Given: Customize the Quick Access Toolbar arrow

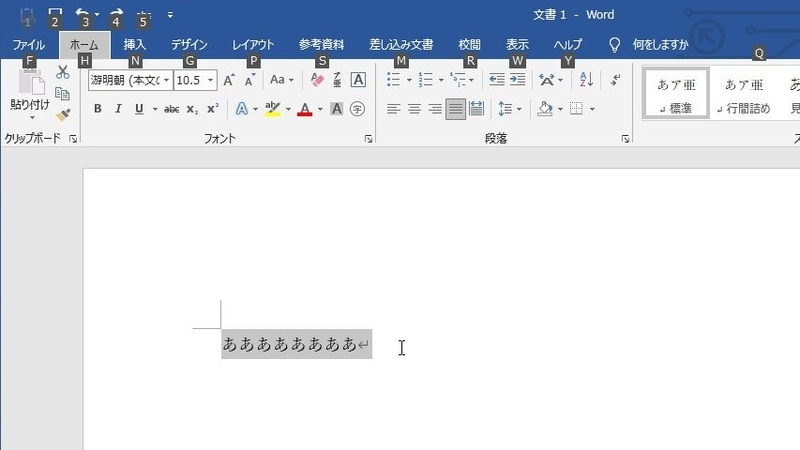Looking at the screenshot, I should 170,15.
